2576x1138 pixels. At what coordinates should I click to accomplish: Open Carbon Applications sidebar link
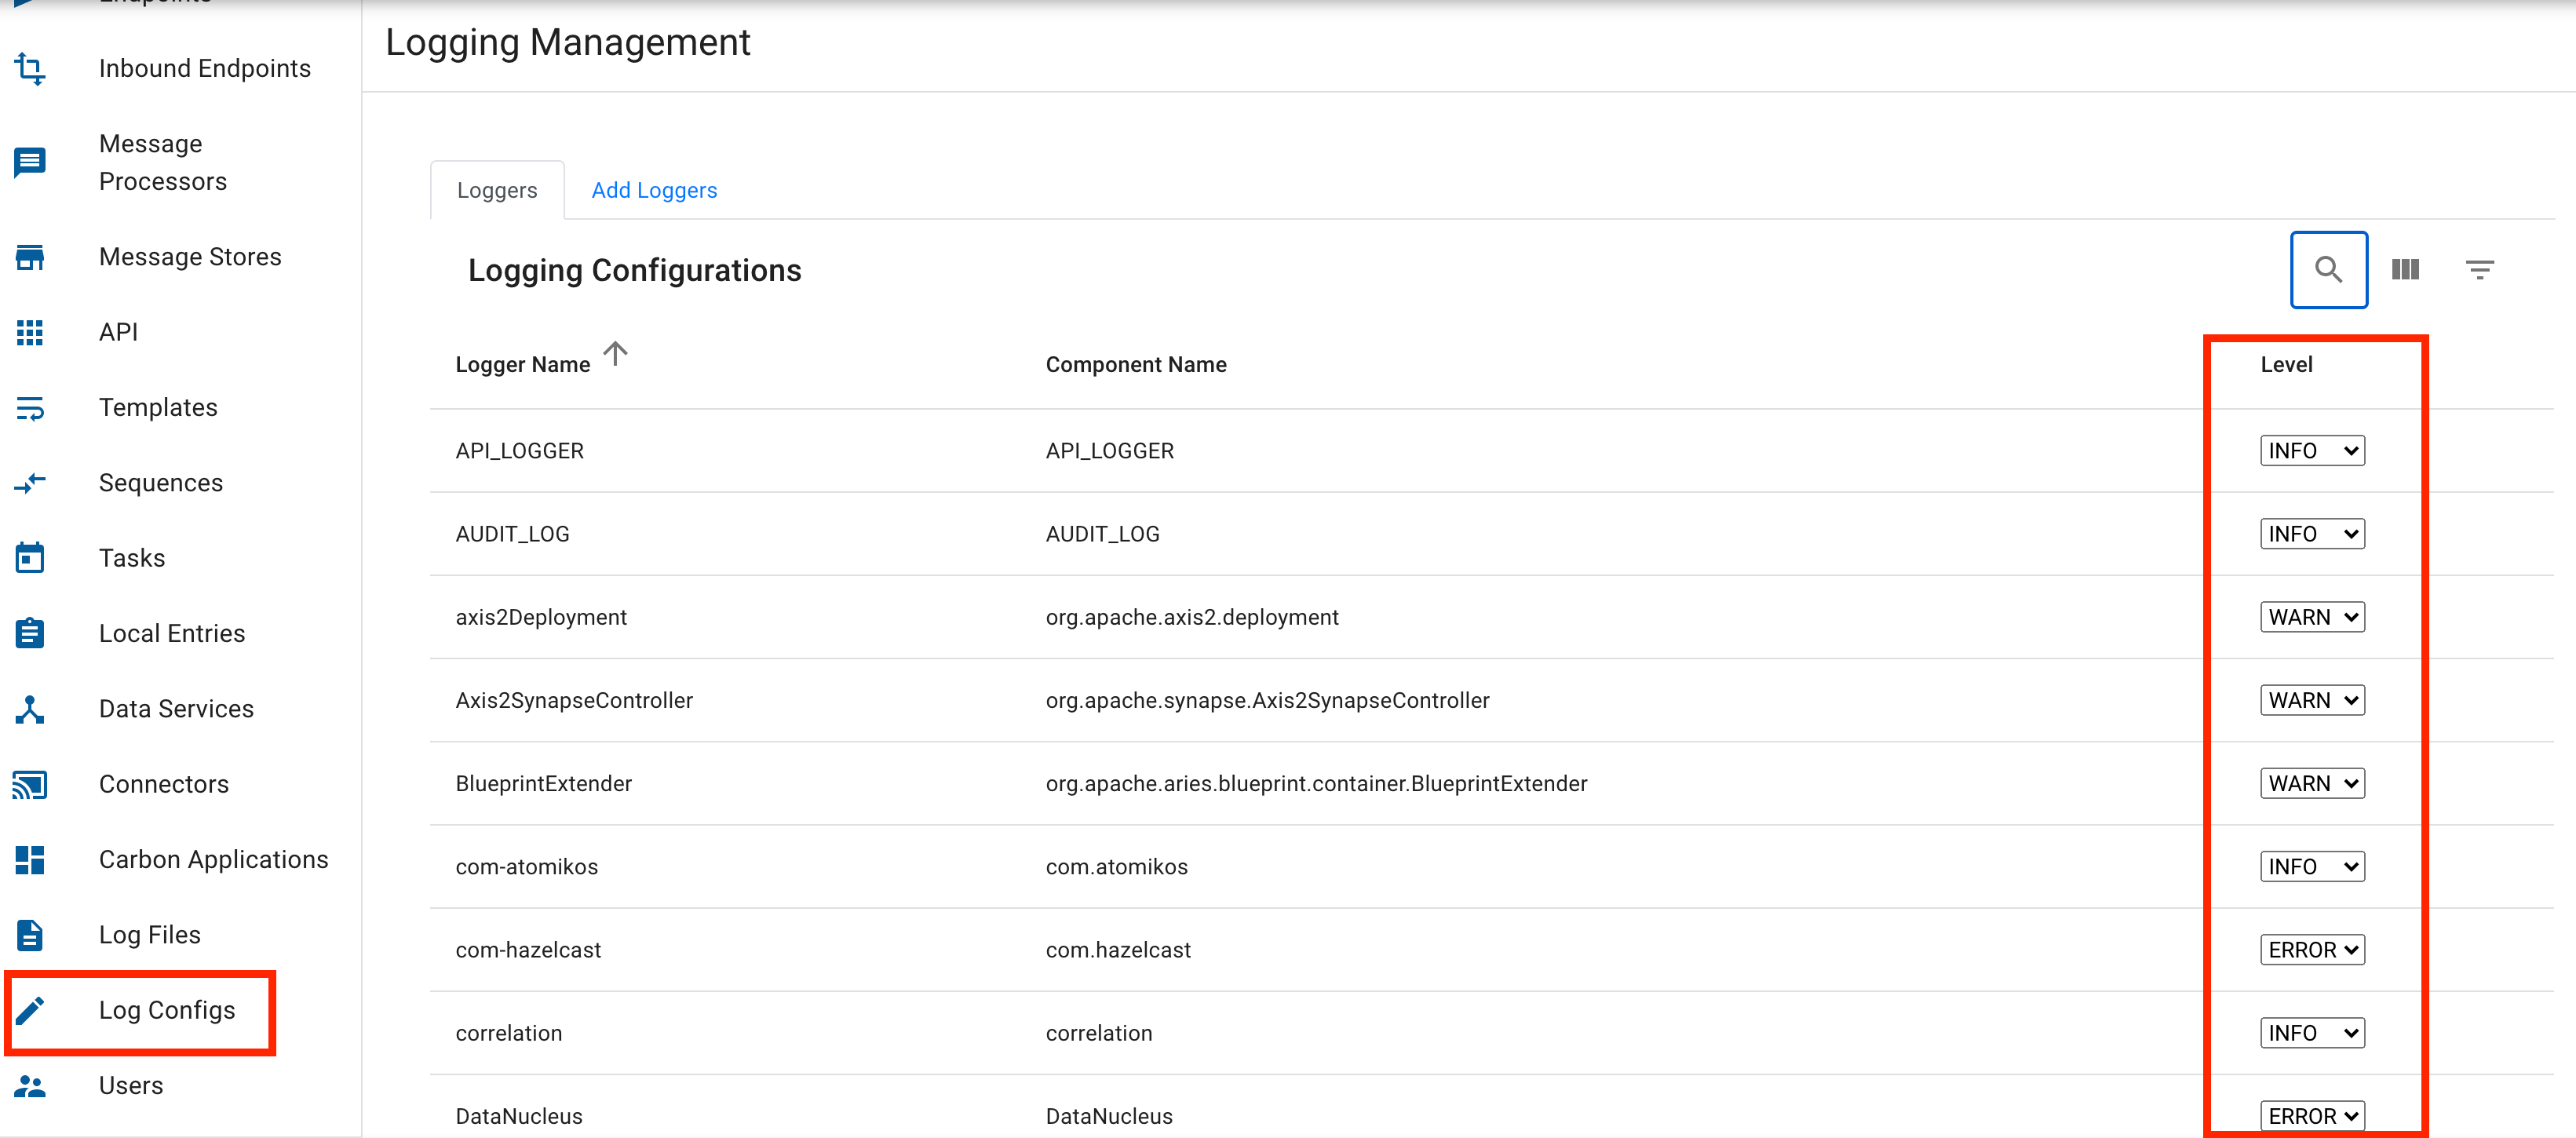[x=213, y=860]
